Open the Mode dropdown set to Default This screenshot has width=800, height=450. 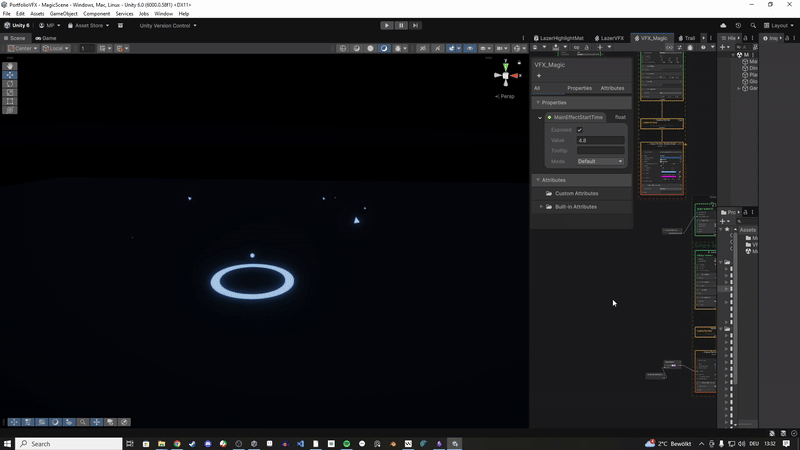[600, 161]
